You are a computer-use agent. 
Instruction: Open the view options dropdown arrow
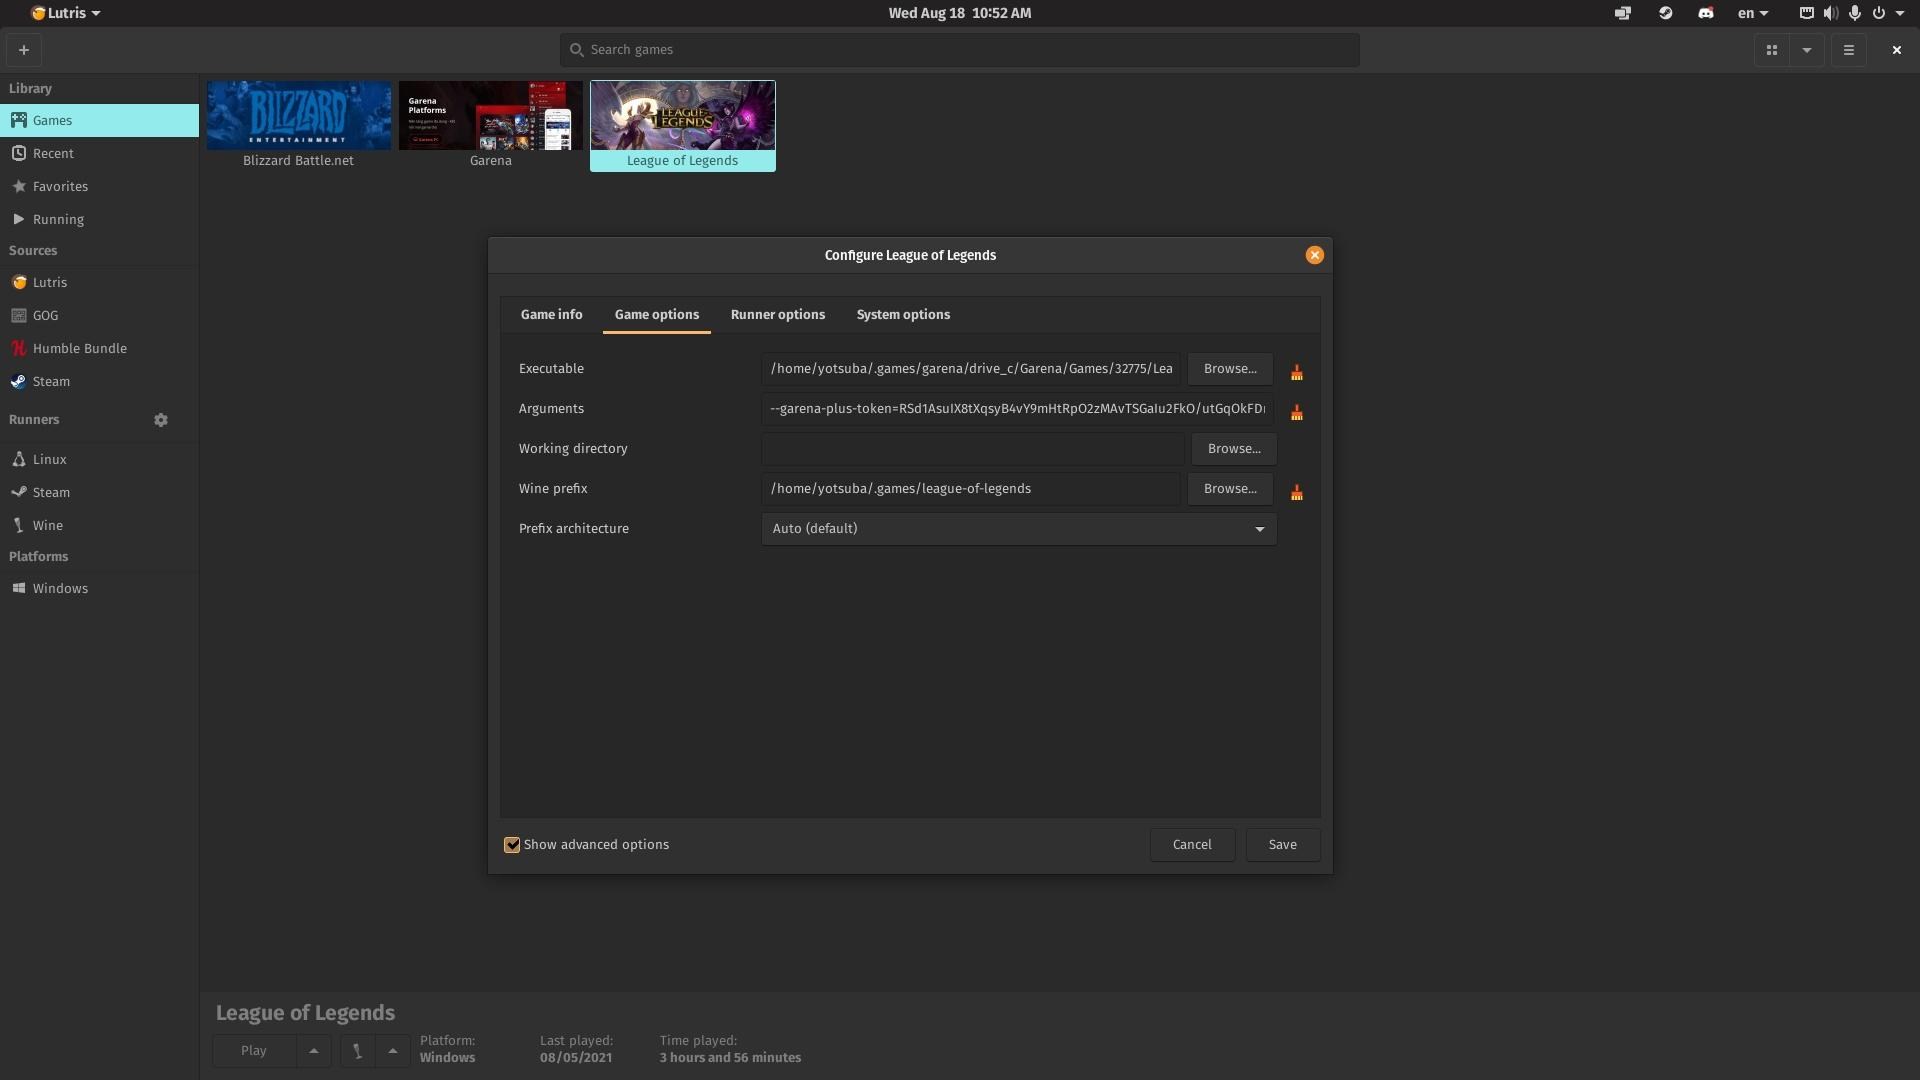point(1806,50)
